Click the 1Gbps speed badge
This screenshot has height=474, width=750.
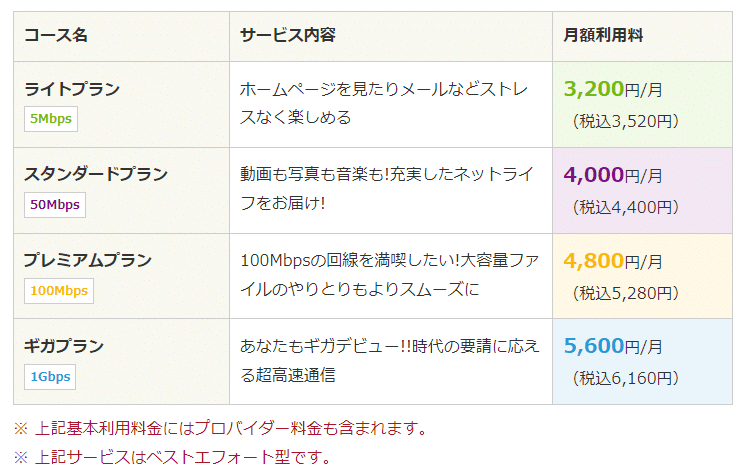pos(50,377)
